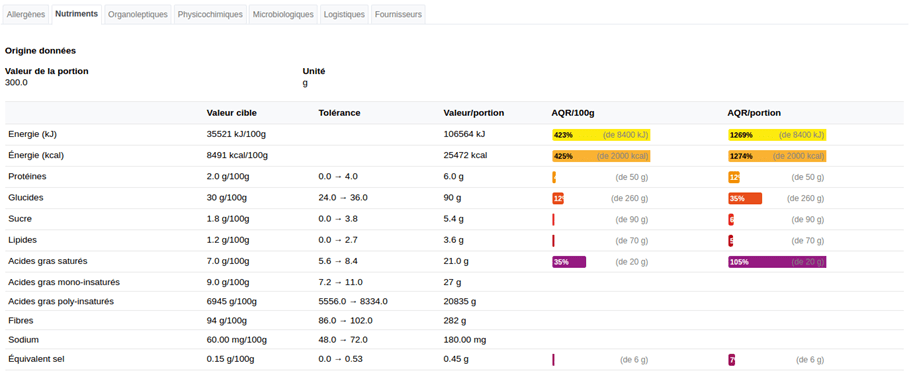This screenshot has width=915, height=375.
Task: Click the value 94 g/100g
Action: [x=226, y=321]
